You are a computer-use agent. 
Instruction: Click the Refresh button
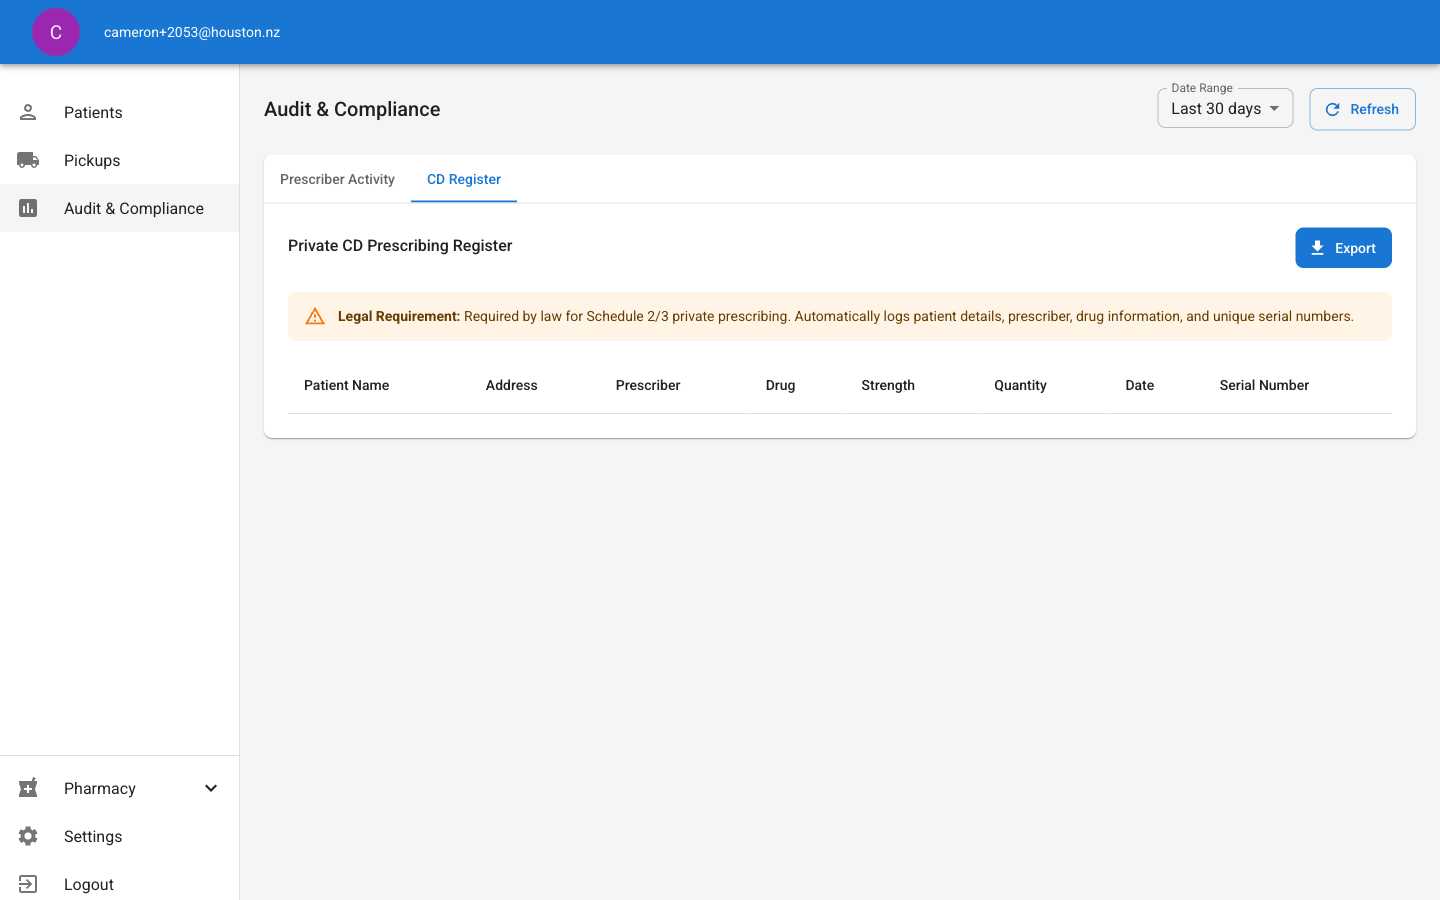(x=1362, y=109)
